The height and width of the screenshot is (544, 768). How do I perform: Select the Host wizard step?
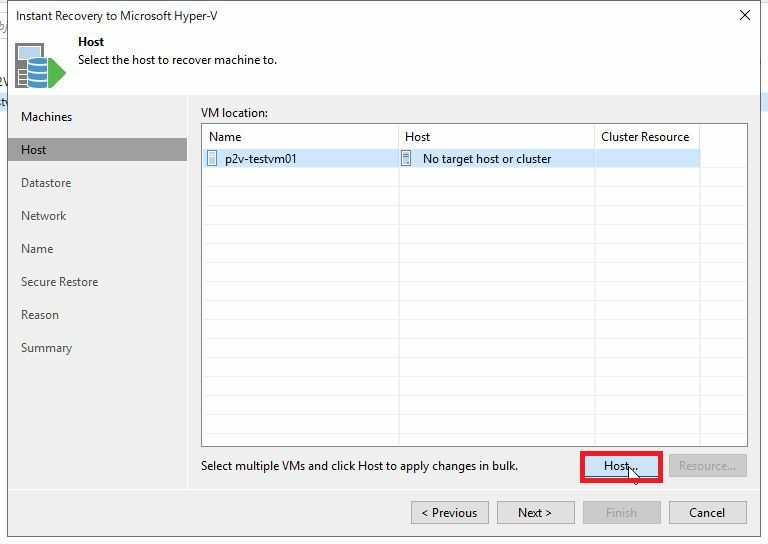(x=34, y=150)
